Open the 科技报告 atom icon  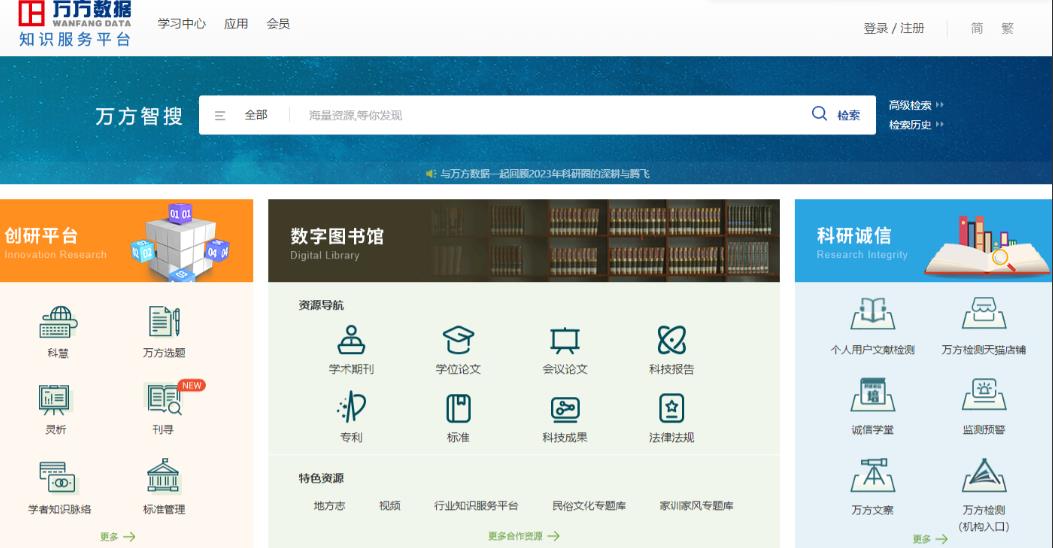[672, 340]
